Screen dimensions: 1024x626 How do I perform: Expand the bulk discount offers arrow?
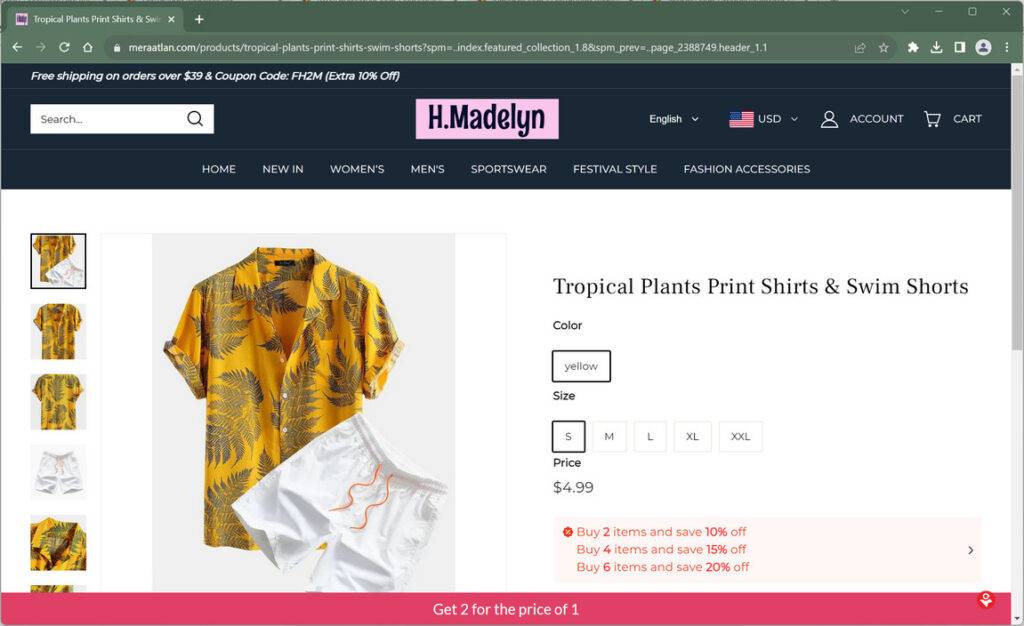coord(970,550)
